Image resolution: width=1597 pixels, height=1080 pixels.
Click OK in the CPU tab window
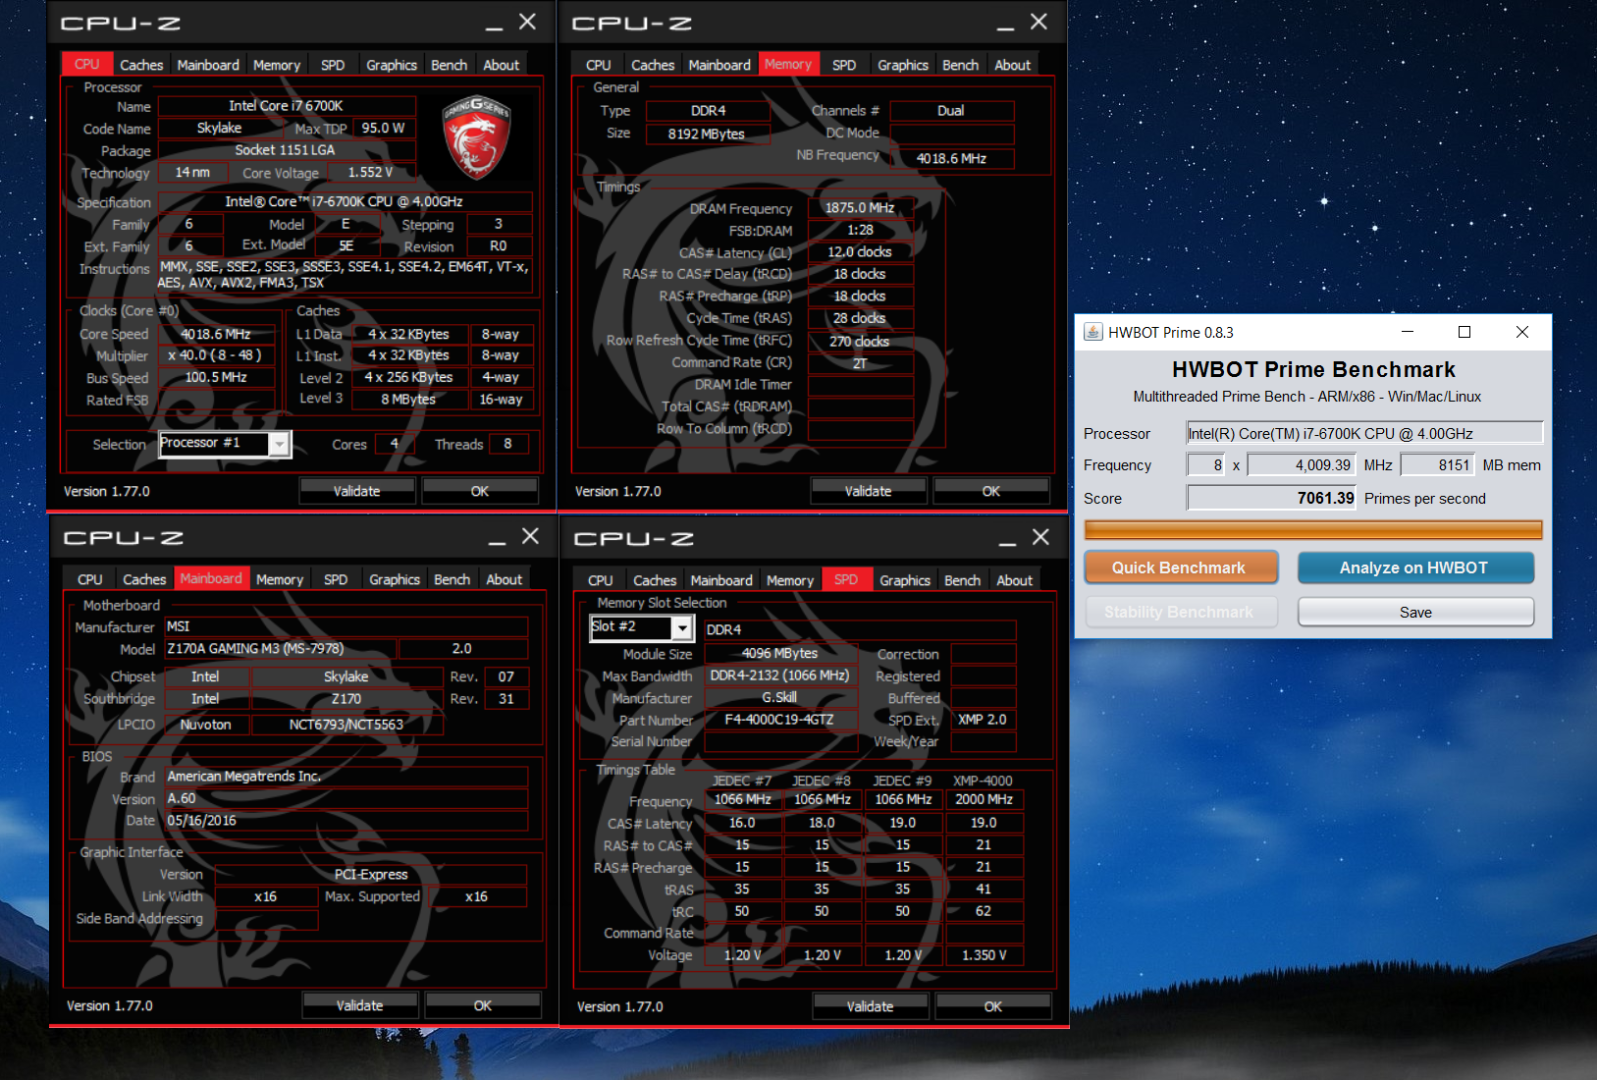click(480, 491)
